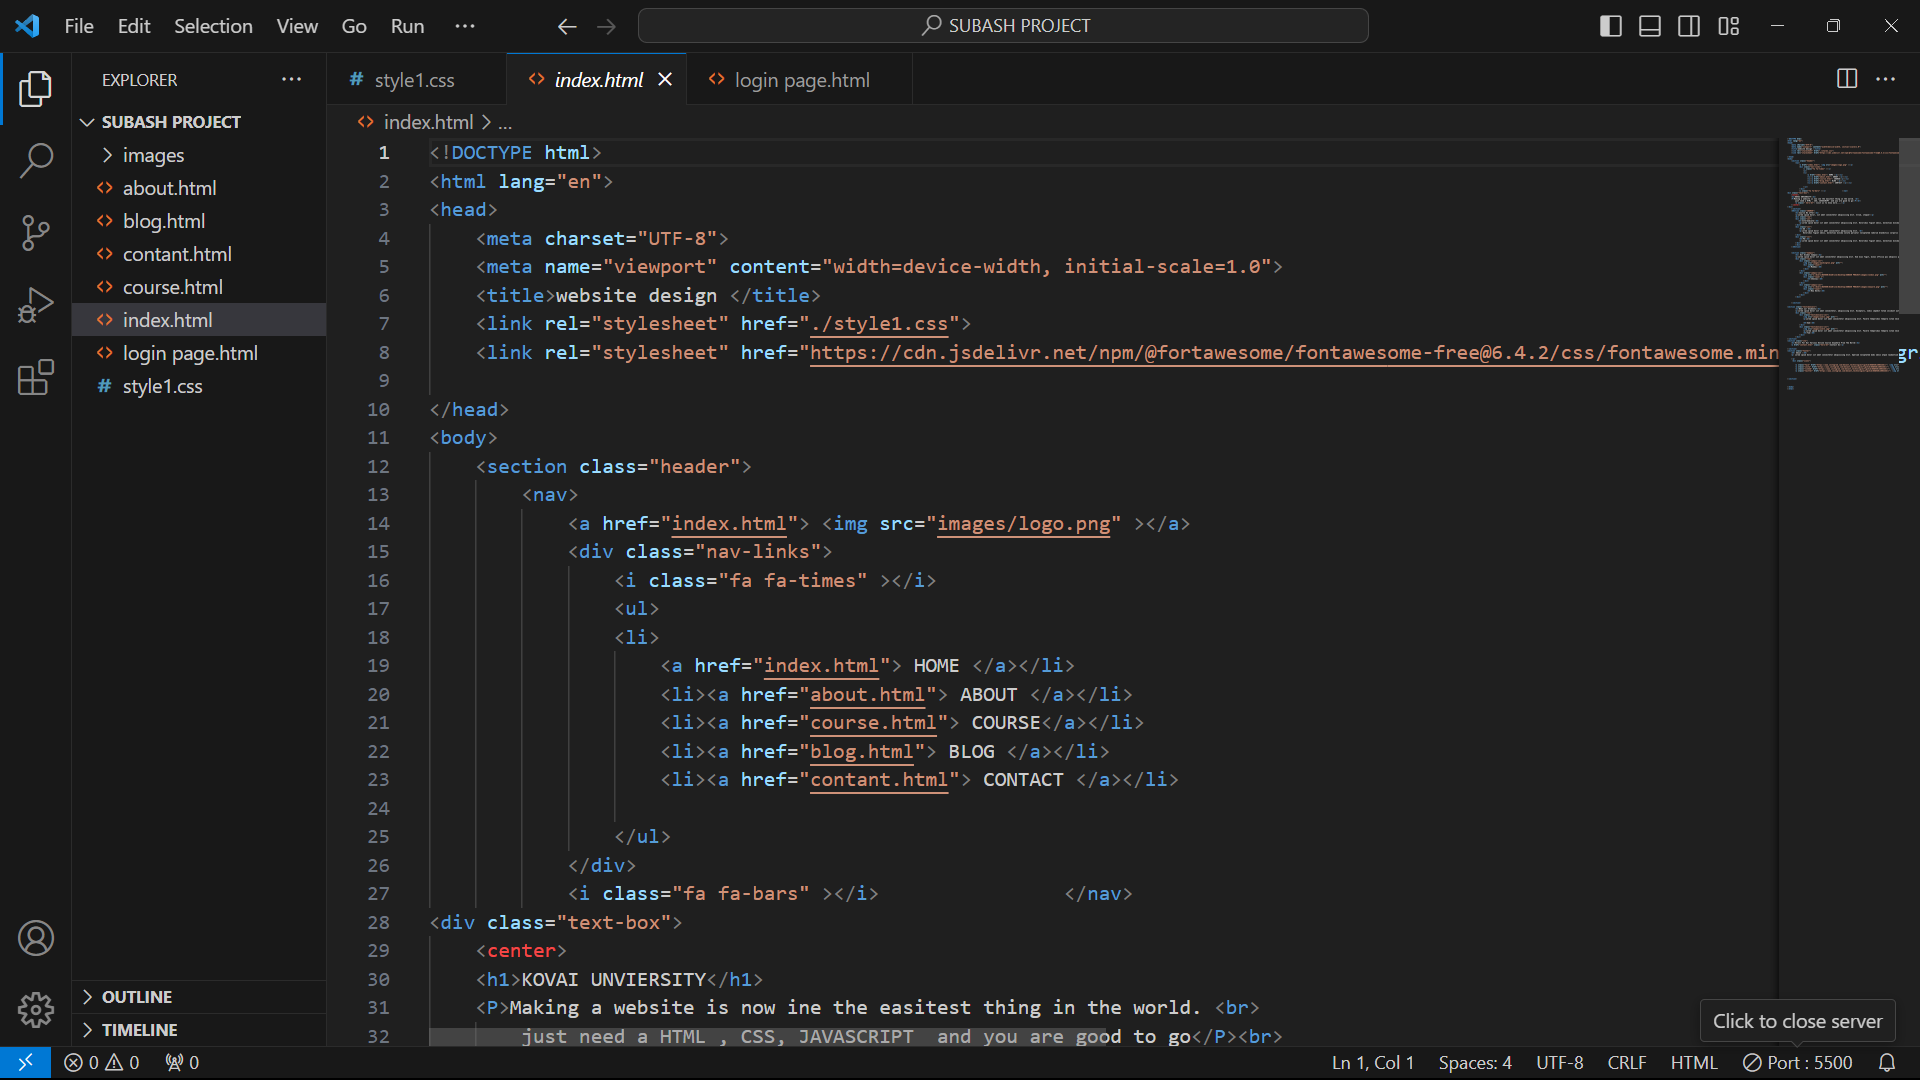Click the SUBASH PROJECT command center search
The width and height of the screenshot is (1920, 1080).
coord(1003,26)
